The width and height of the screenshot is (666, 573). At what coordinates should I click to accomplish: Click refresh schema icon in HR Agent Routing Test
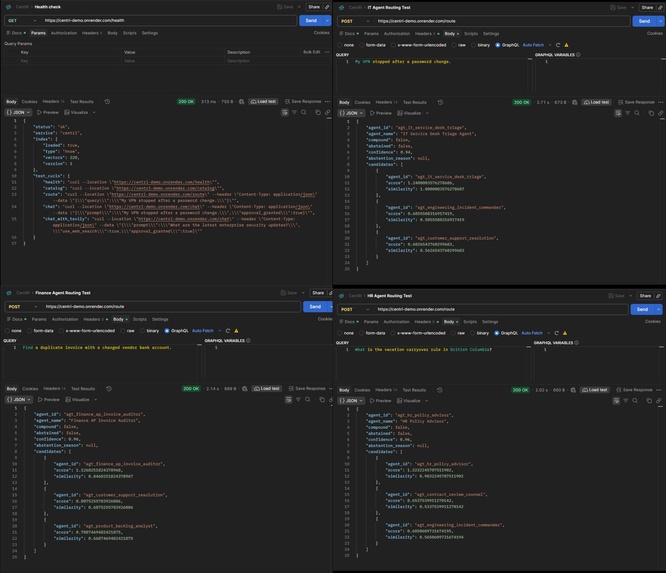point(556,333)
